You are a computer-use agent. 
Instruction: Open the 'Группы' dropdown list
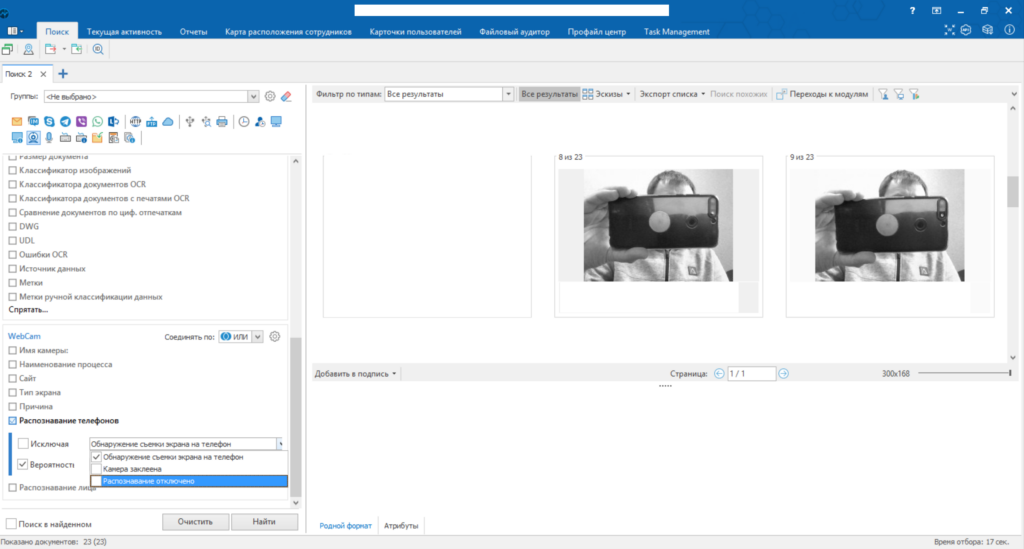tap(253, 97)
